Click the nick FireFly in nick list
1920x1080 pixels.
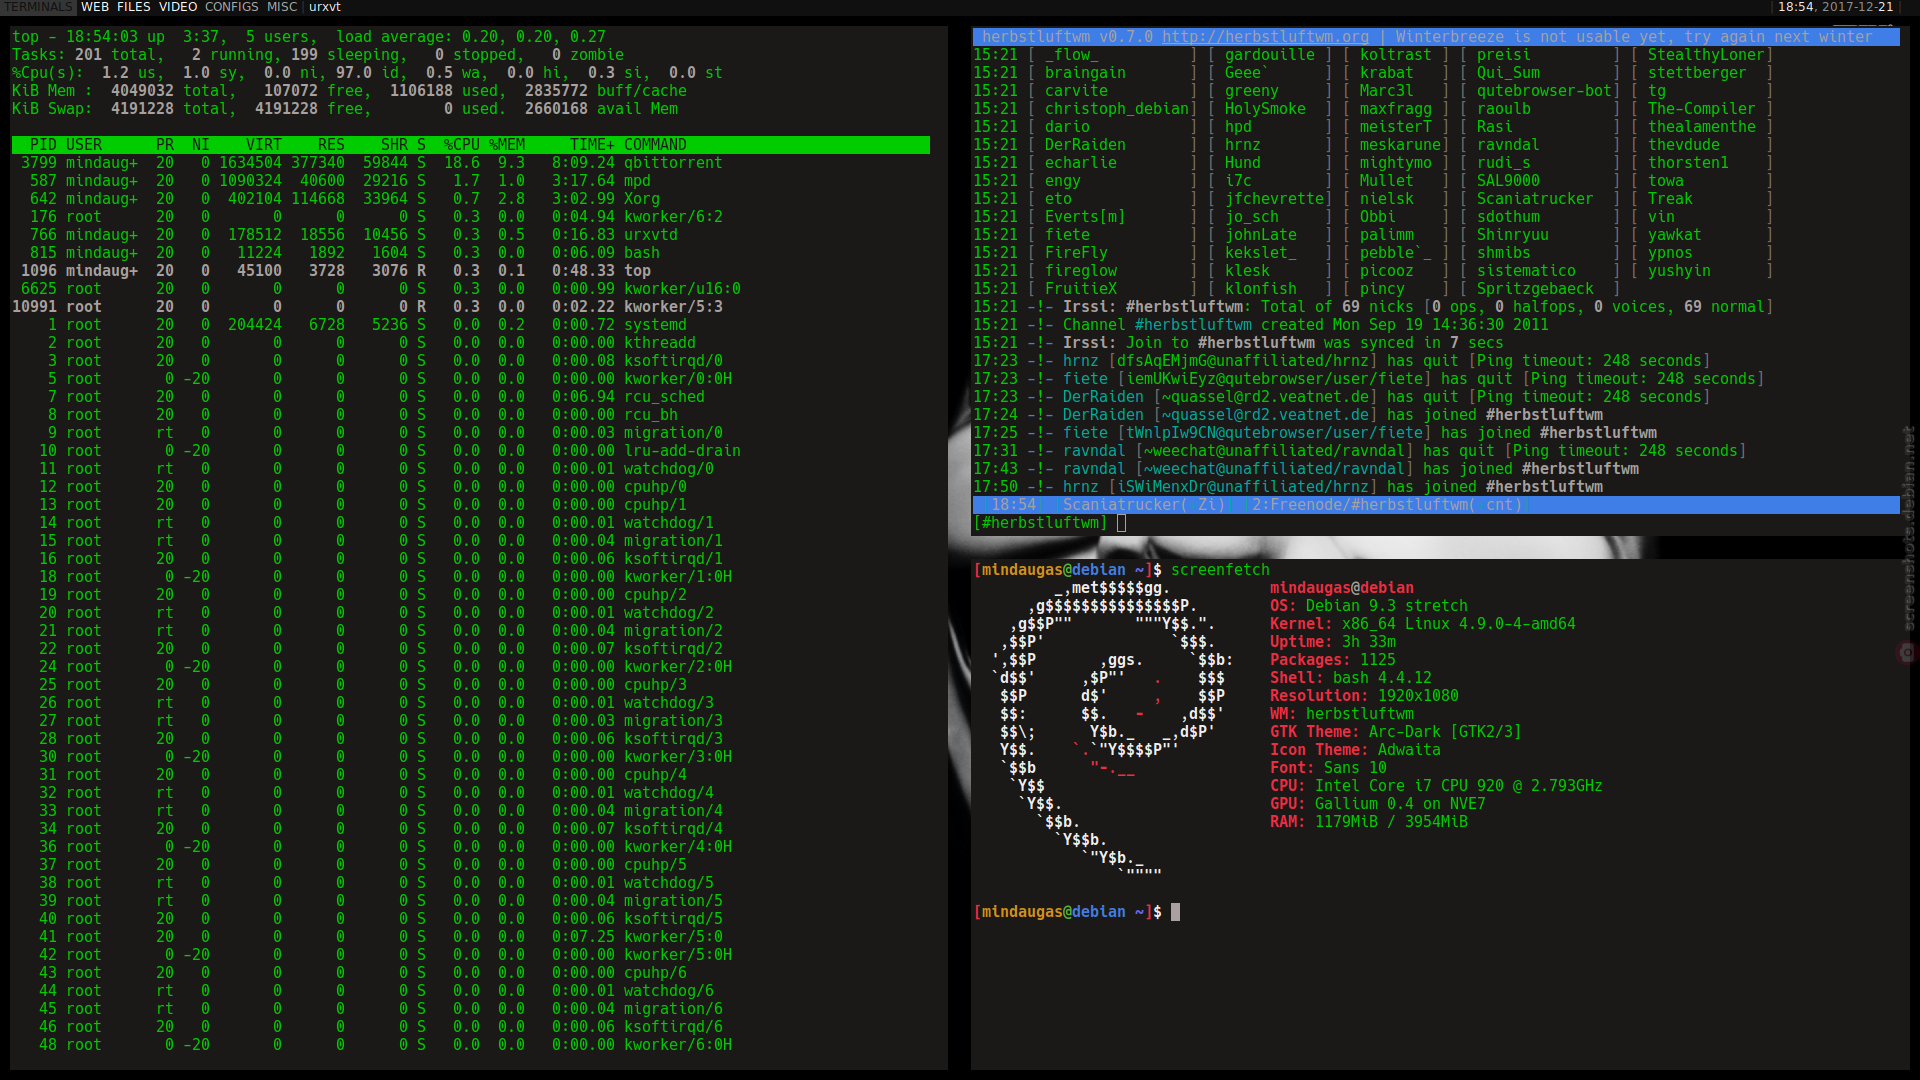[x=1076, y=253]
